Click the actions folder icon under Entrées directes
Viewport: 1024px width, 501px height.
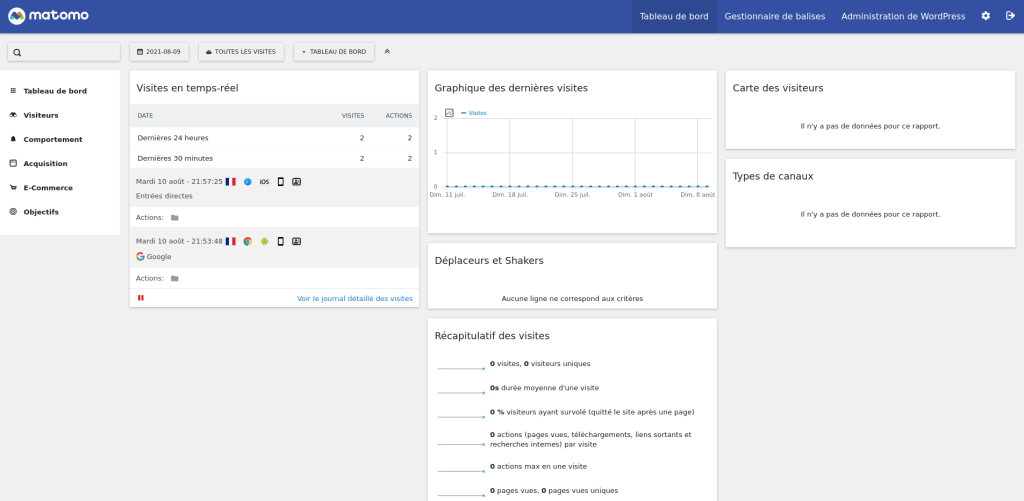coord(175,217)
